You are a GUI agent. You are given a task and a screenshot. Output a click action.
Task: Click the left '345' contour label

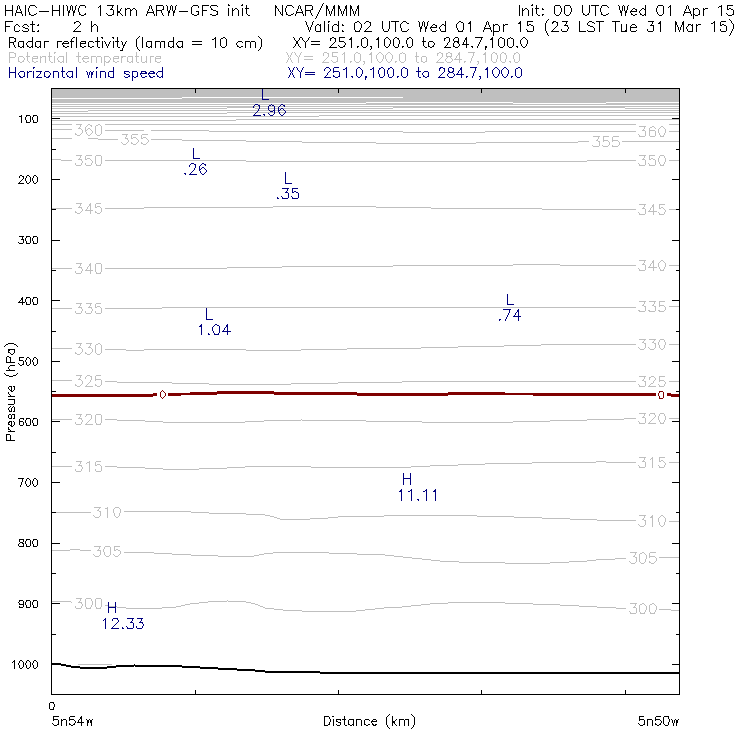coord(88,209)
